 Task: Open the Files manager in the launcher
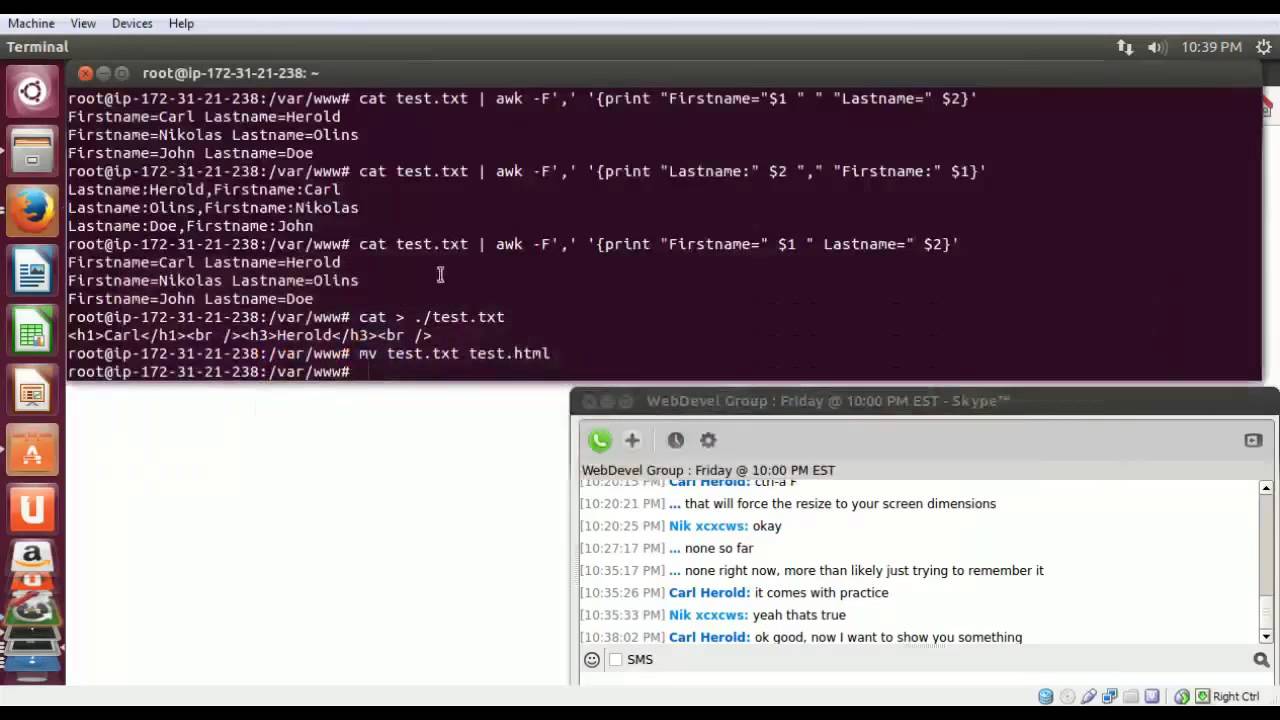32,151
